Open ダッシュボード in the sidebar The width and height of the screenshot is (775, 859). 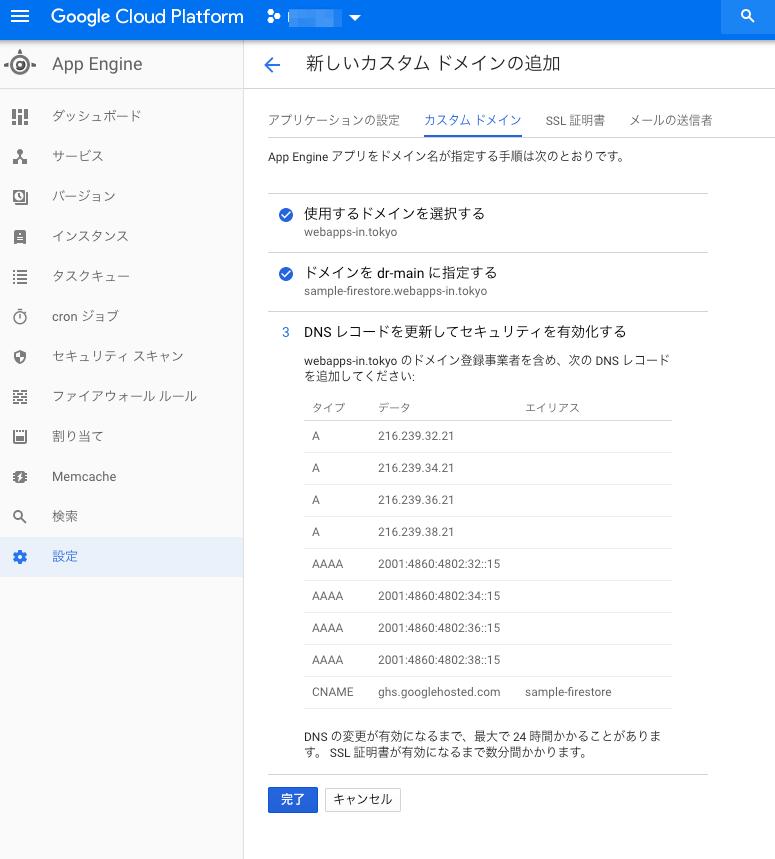(x=122, y=116)
